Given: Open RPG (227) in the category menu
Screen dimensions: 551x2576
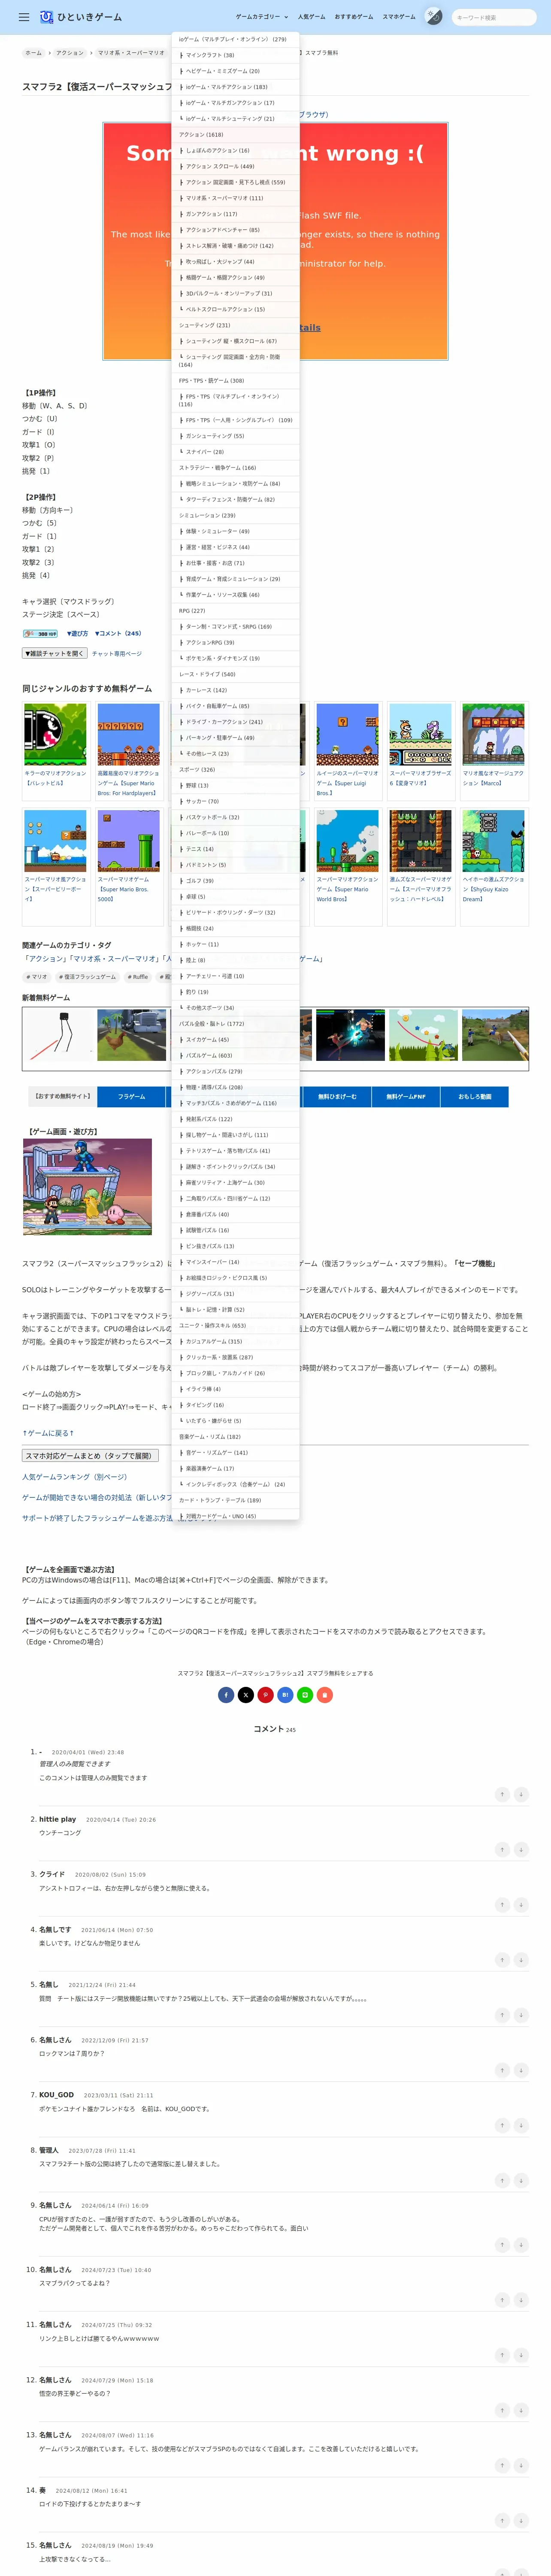Looking at the screenshot, I should (235, 611).
